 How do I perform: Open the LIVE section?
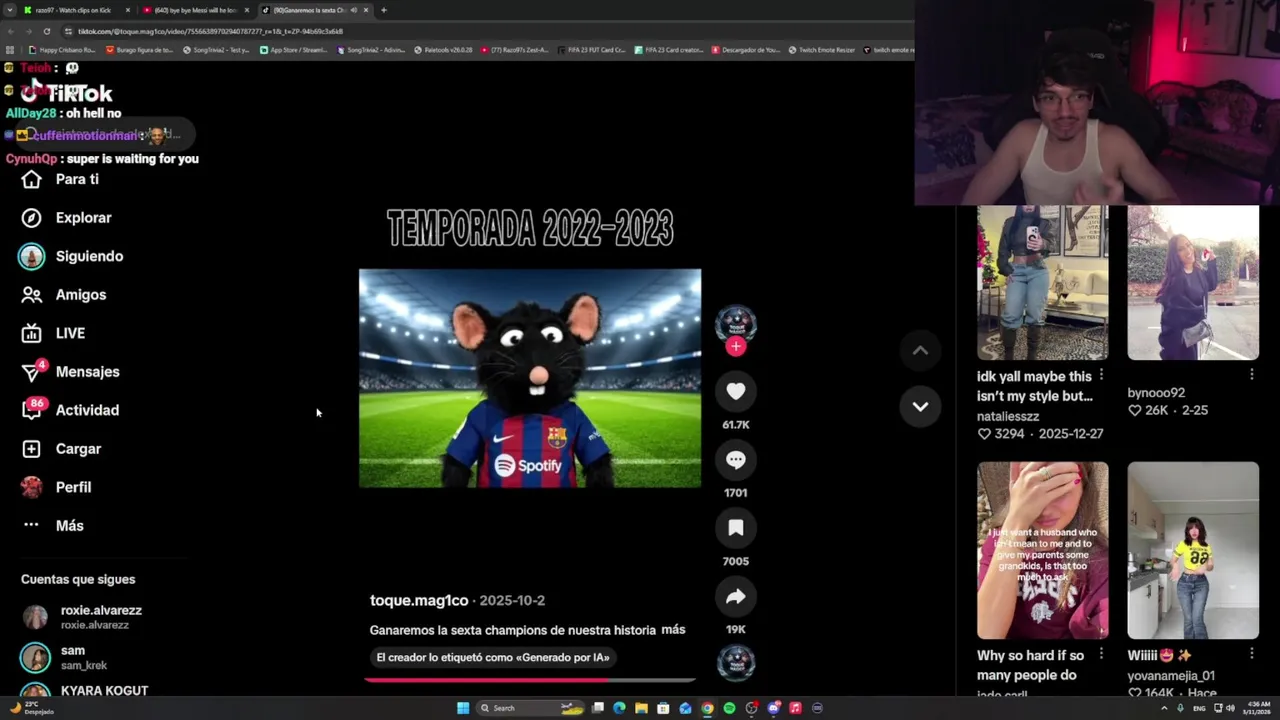coord(53,333)
